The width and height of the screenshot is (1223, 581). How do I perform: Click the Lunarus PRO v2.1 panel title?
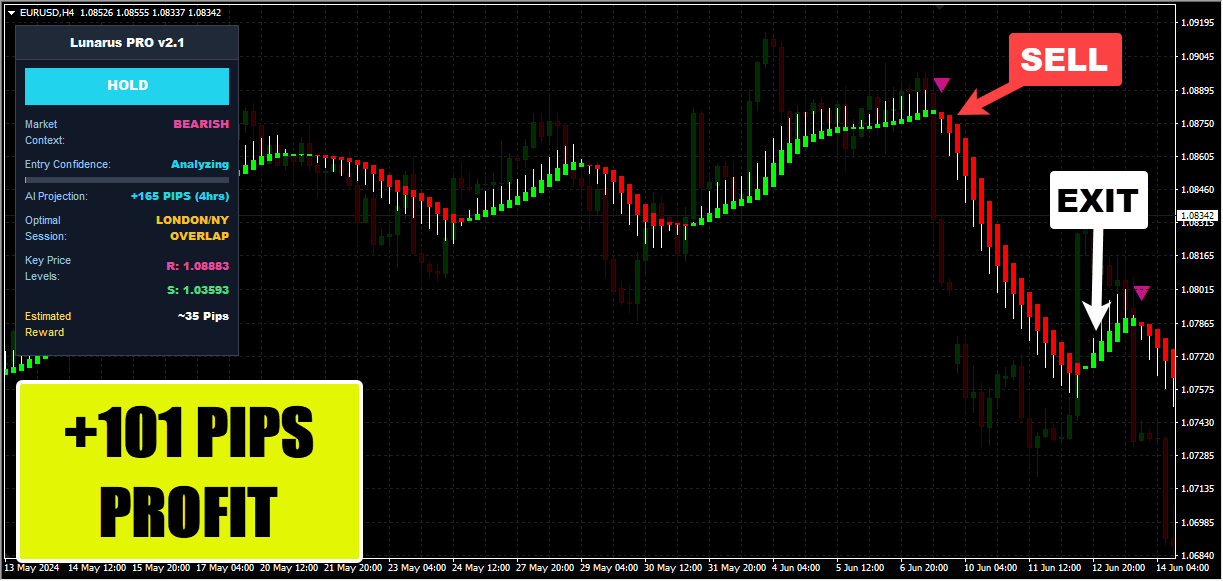127,43
